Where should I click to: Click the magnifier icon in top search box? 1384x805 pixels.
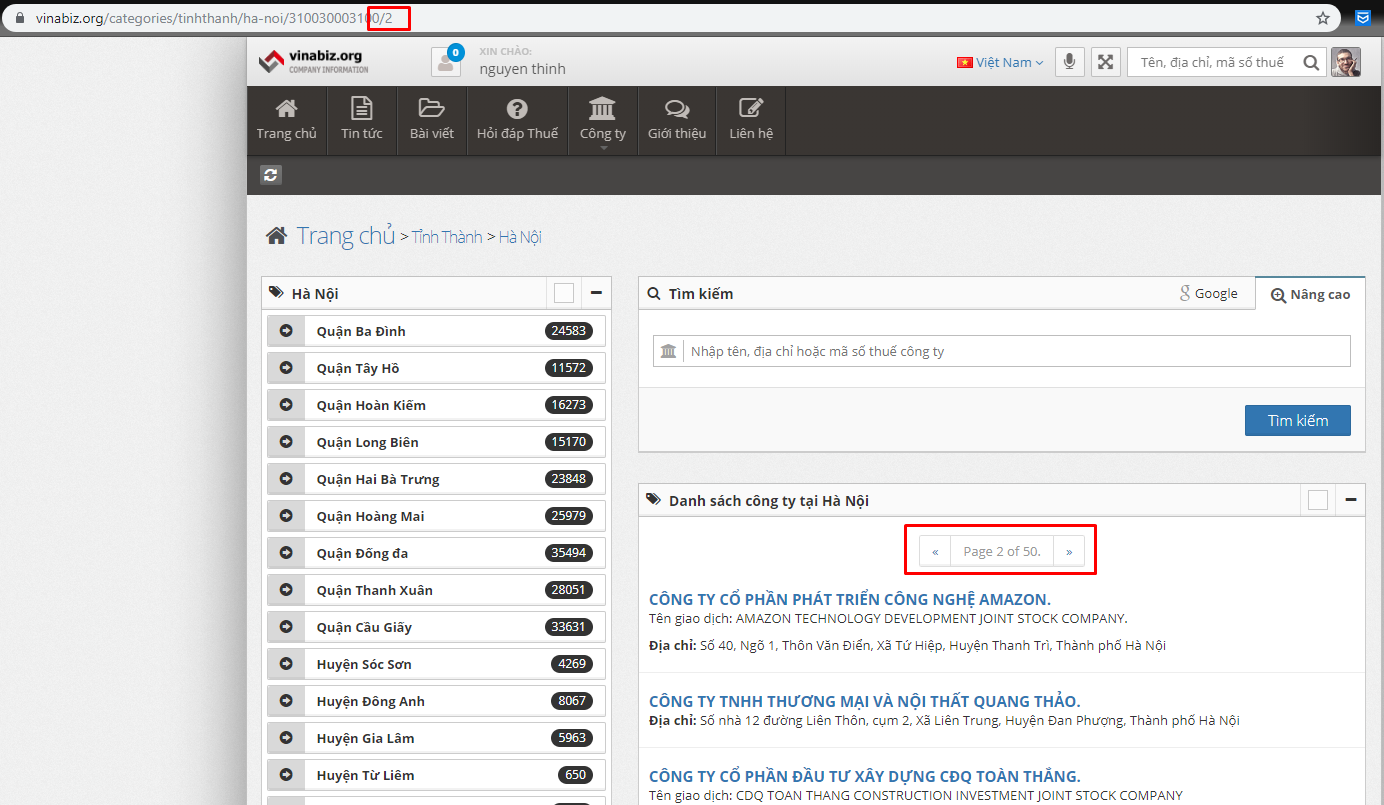(1311, 62)
